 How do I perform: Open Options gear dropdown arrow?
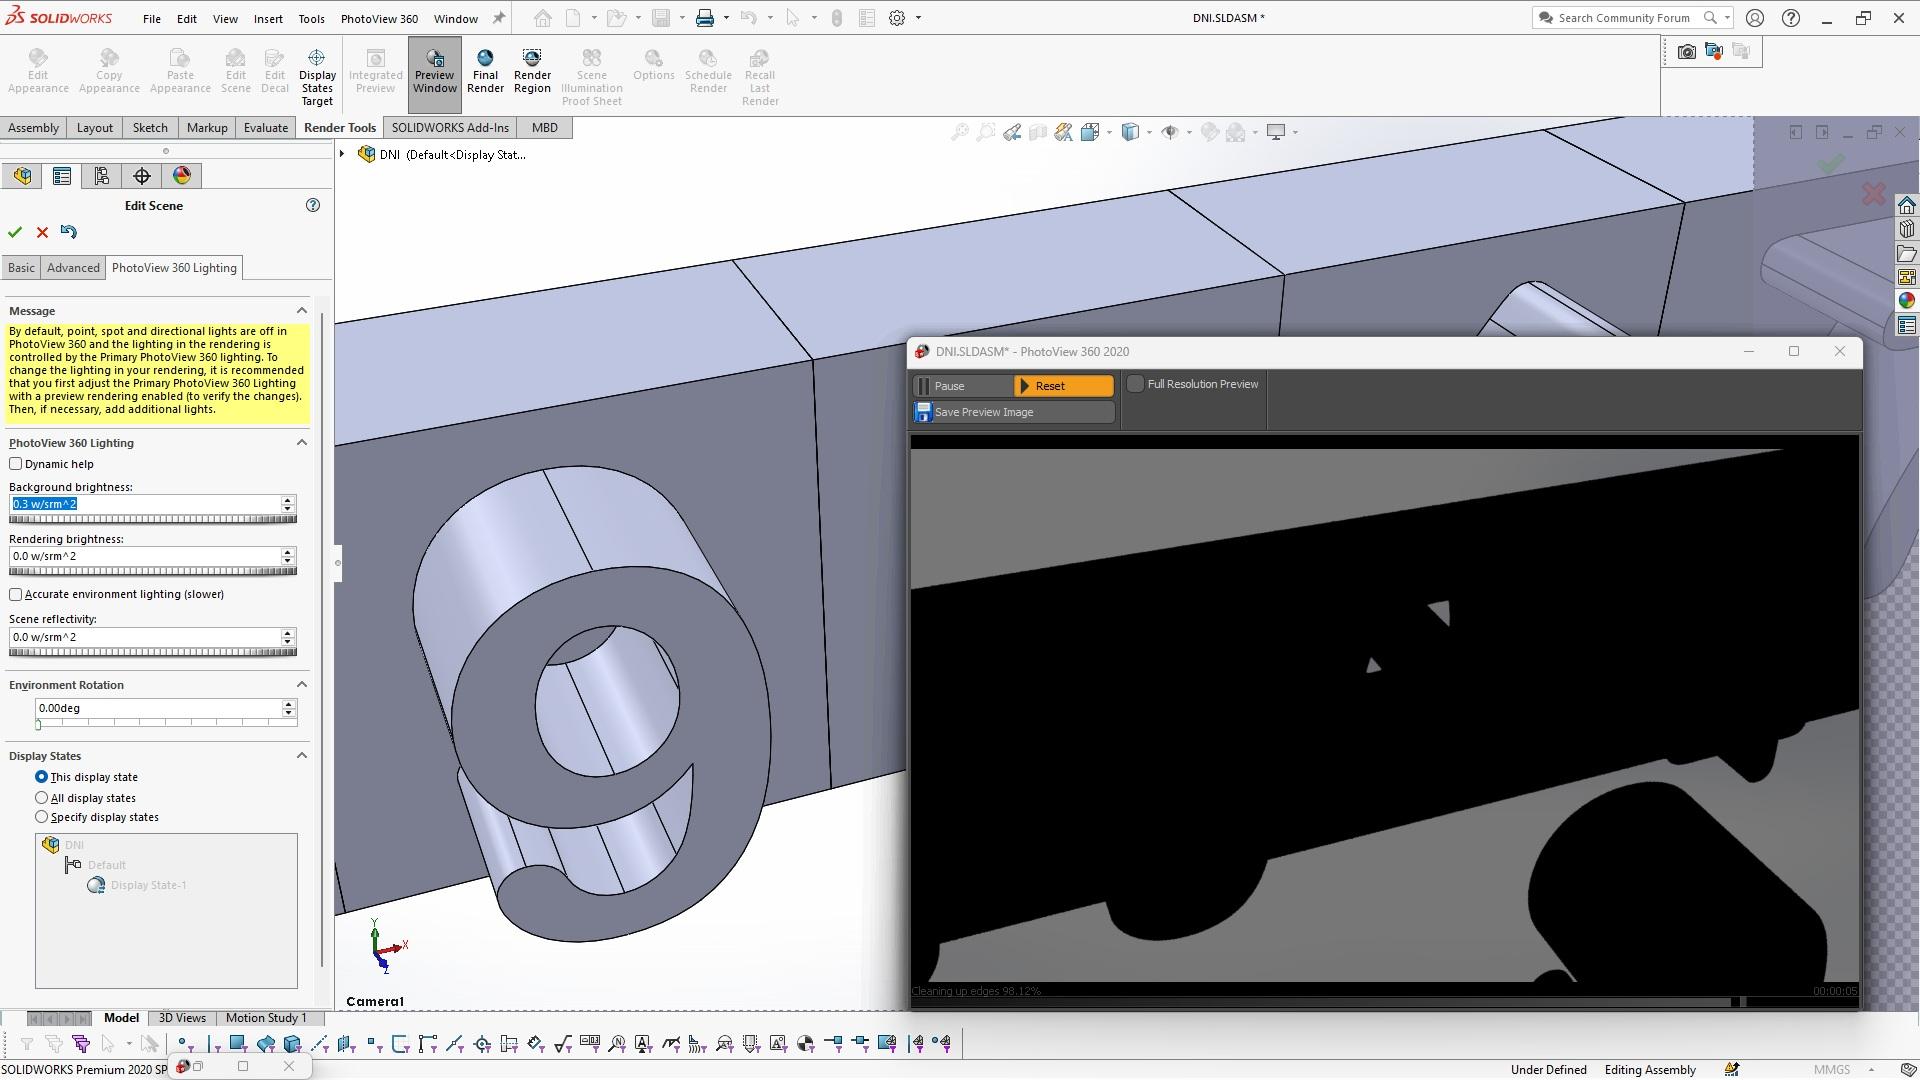click(918, 18)
